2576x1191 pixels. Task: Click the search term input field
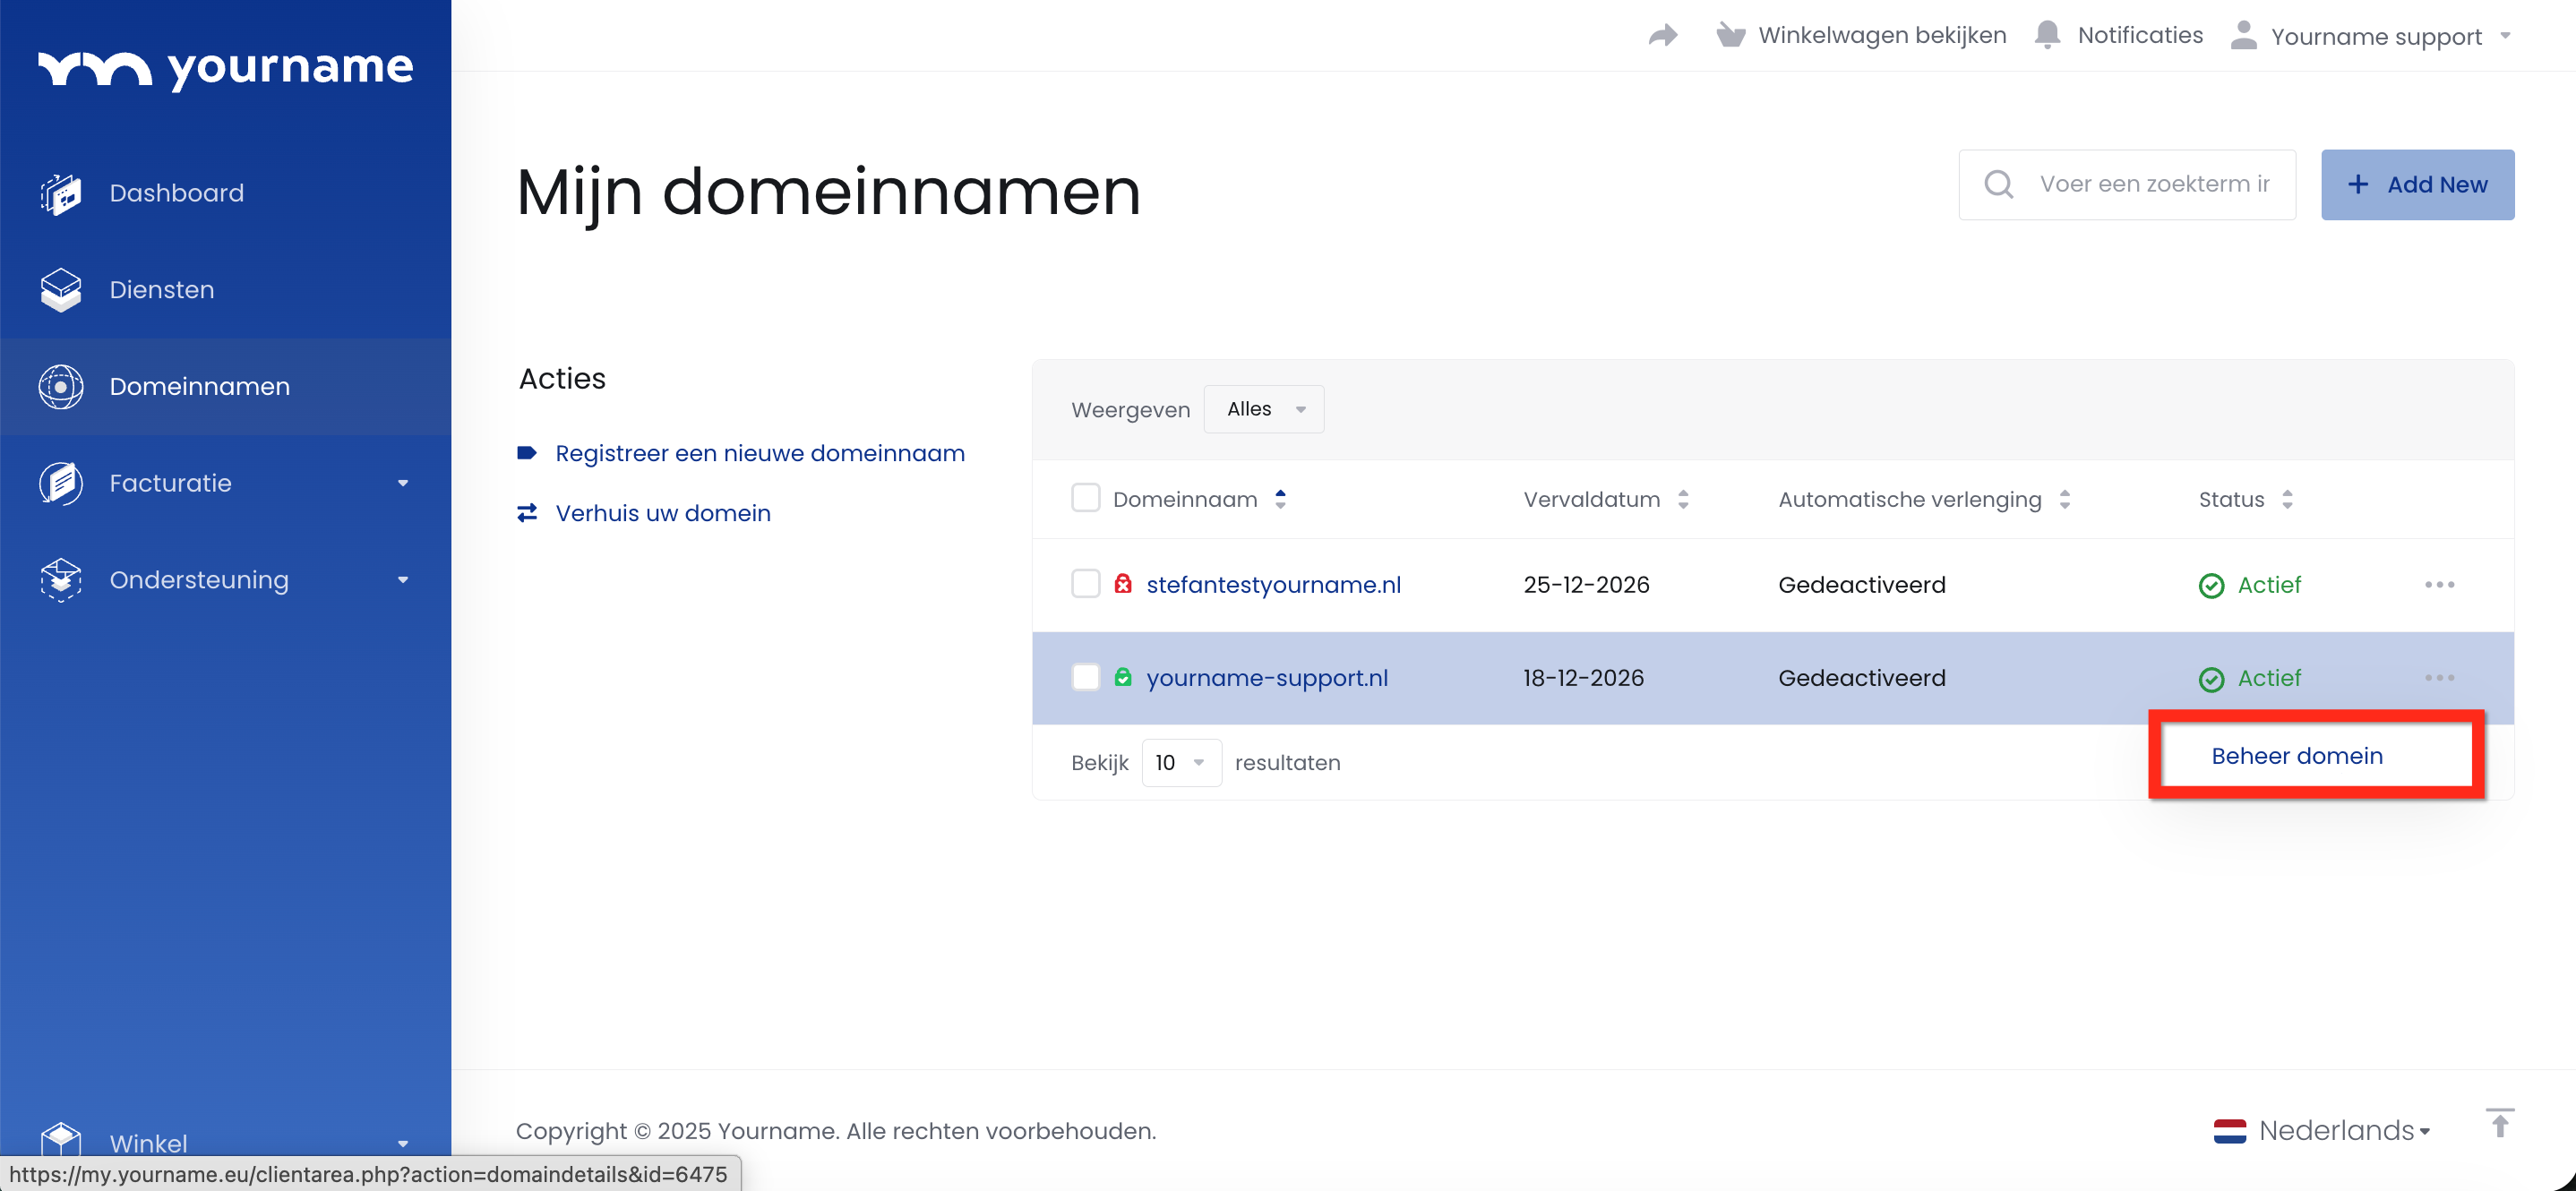(x=2154, y=184)
